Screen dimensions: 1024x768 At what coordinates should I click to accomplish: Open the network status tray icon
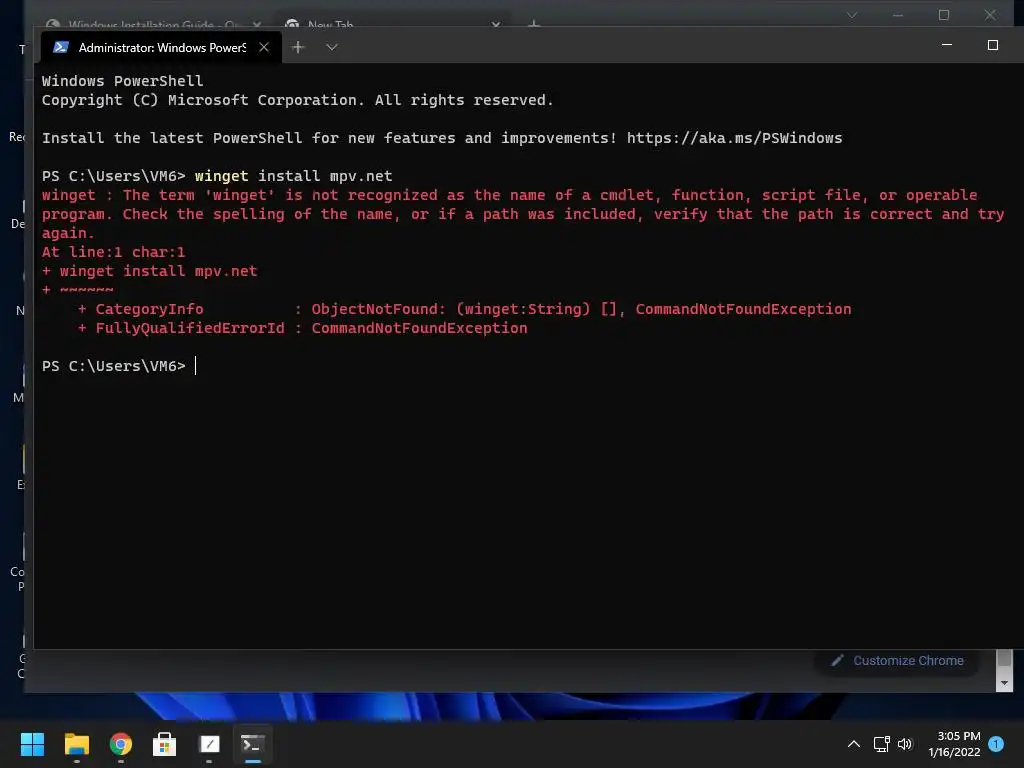click(x=882, y=744)
